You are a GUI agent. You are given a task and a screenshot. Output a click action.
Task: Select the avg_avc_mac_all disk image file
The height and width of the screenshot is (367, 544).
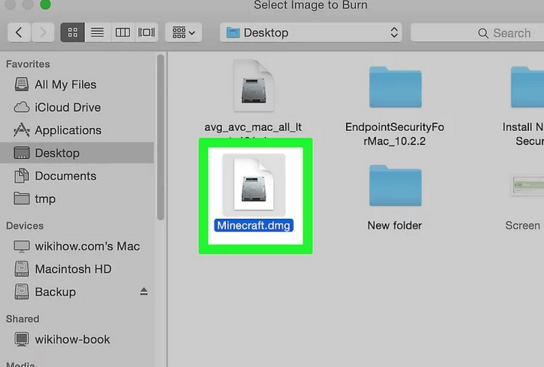click(x=254, y=86)
